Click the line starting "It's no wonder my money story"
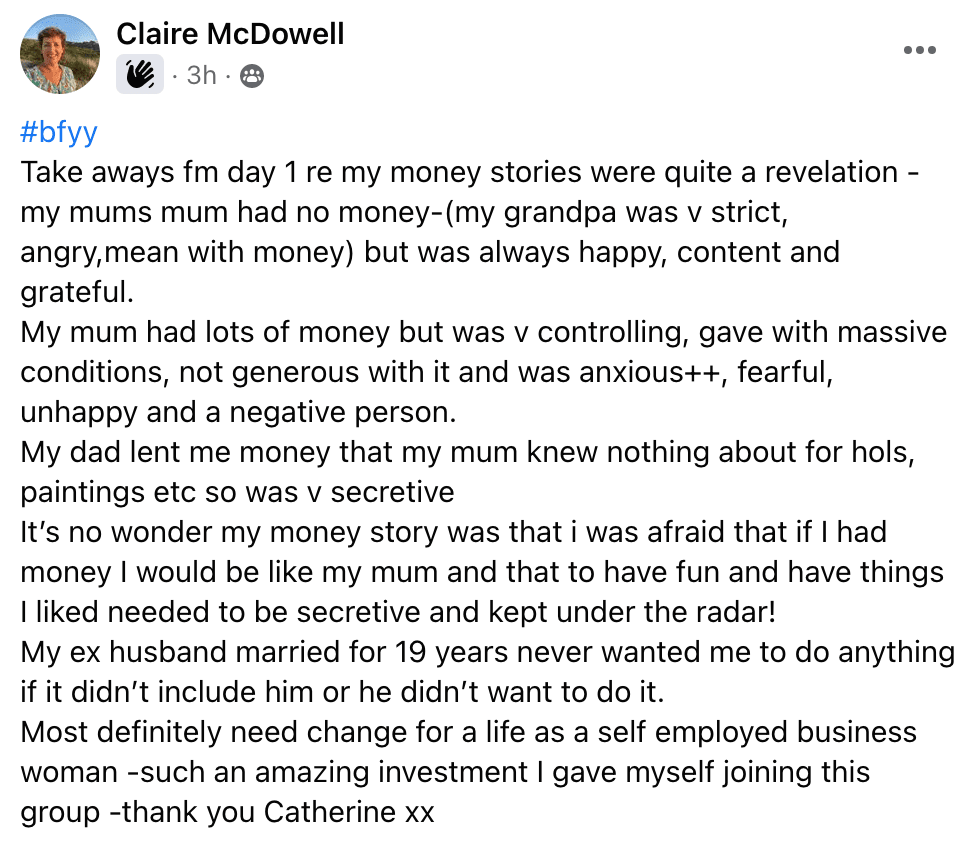The width and height of the screenshot is (970, 856). pyautogui.click(x=450, y=532)
